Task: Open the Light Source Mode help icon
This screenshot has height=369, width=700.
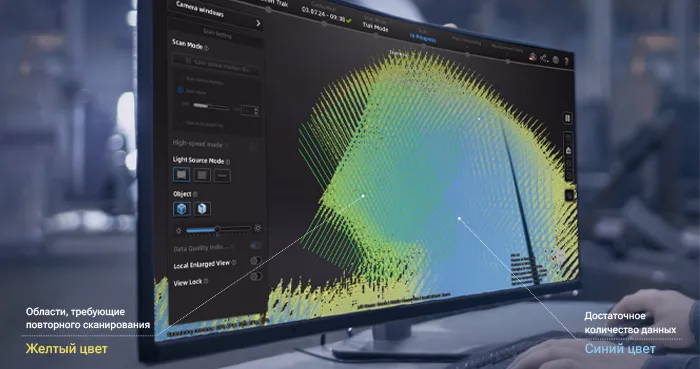Action: 228,162
